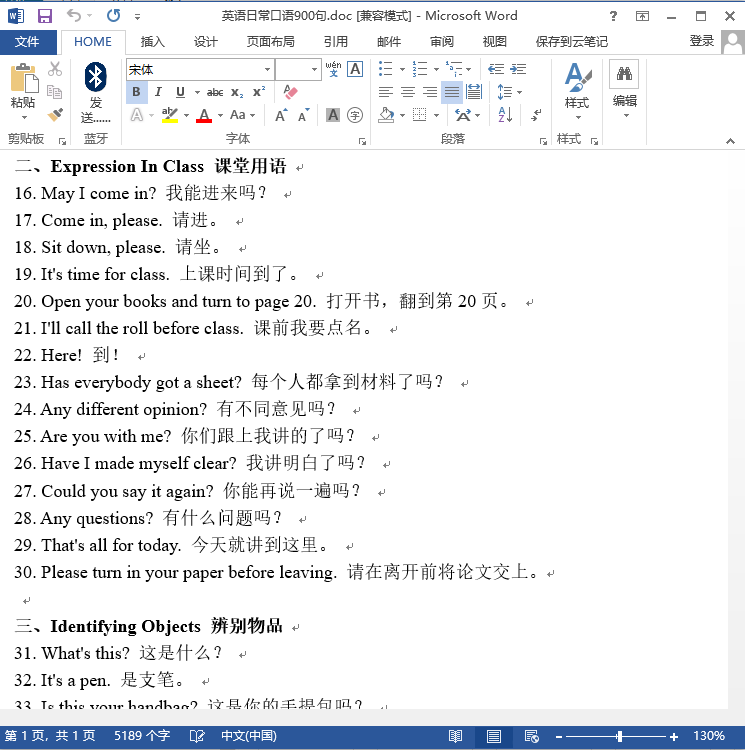Apply the red font color
745x750 pixels.
204,115
